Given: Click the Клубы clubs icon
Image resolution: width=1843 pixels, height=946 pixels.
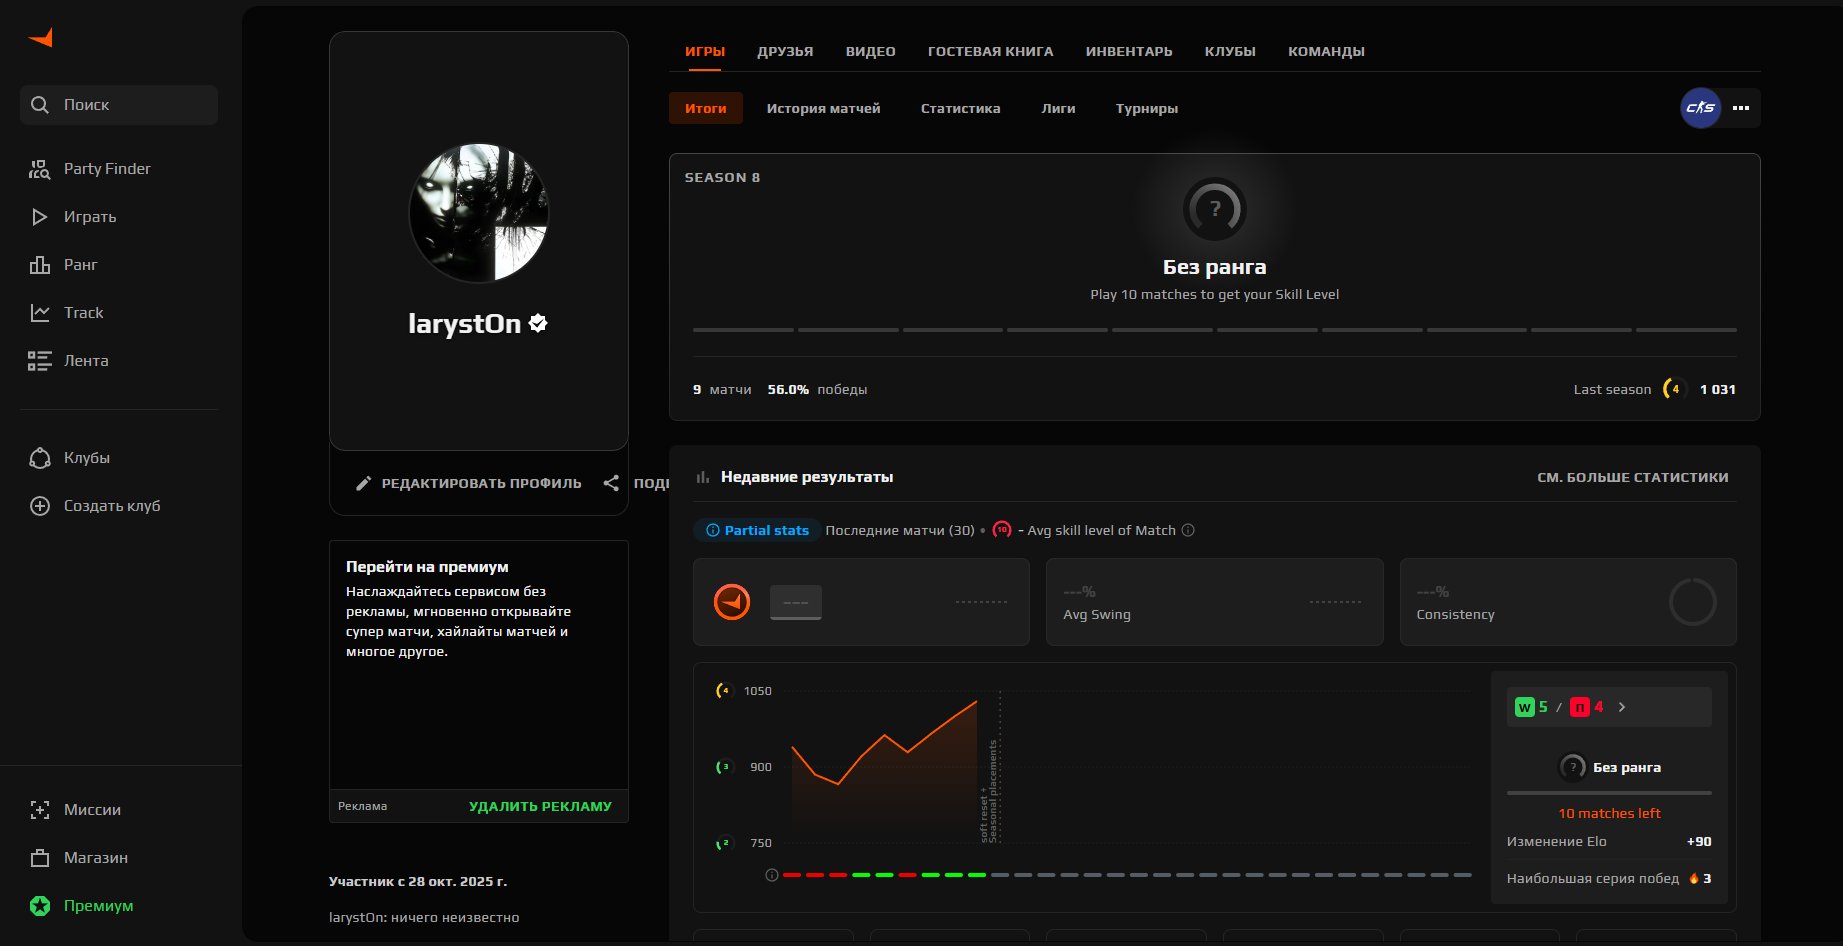Looking at the screenshot, I should (39, 458).
